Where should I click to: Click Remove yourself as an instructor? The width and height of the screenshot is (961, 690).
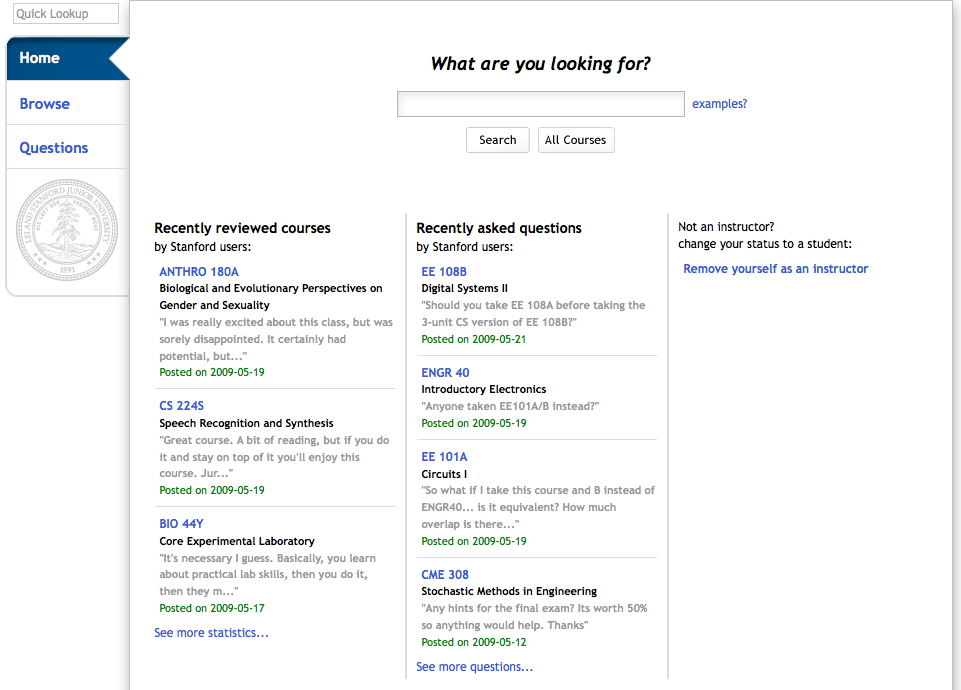[x=775, y=268]
